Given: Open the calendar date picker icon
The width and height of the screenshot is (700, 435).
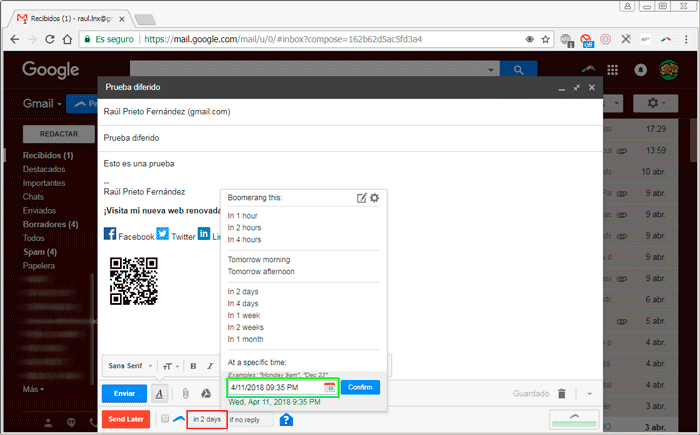Looking at the screenshot, I should point(329,387).
